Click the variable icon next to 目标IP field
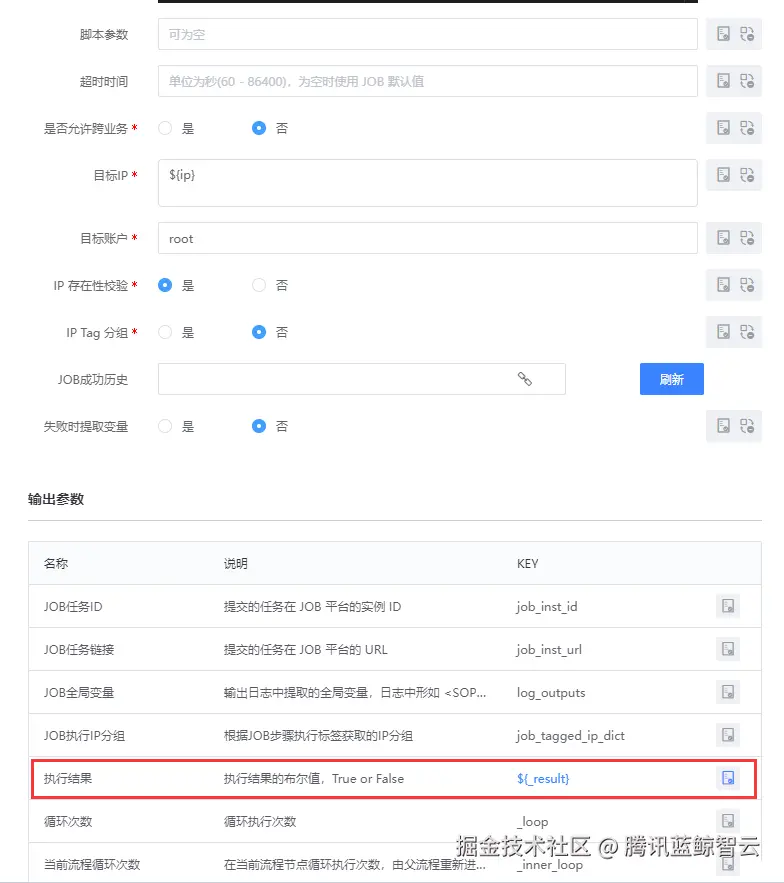Image resolution: width=784 pixels, height=883 pixels. coord(722,175)
